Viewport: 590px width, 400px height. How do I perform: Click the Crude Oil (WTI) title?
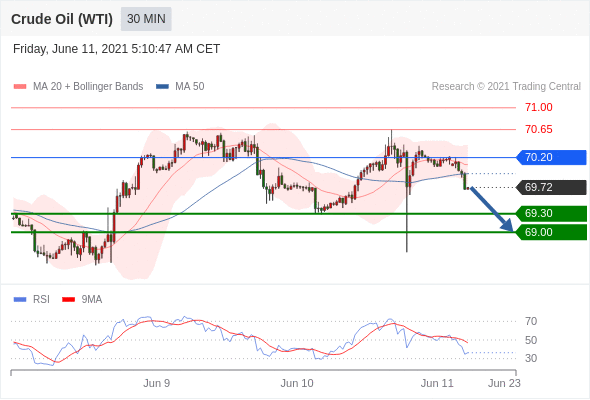62,19
